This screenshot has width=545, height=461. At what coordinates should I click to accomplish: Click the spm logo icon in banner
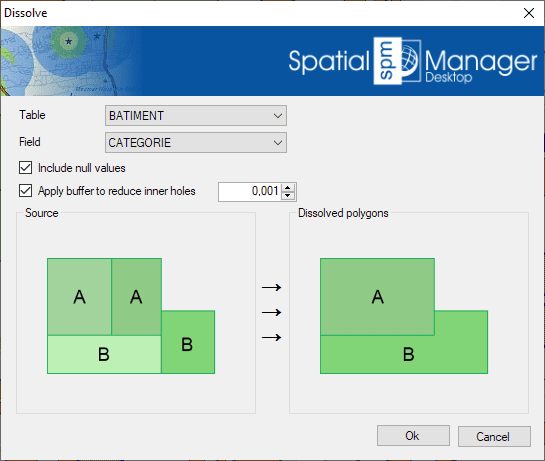[388, 61]
